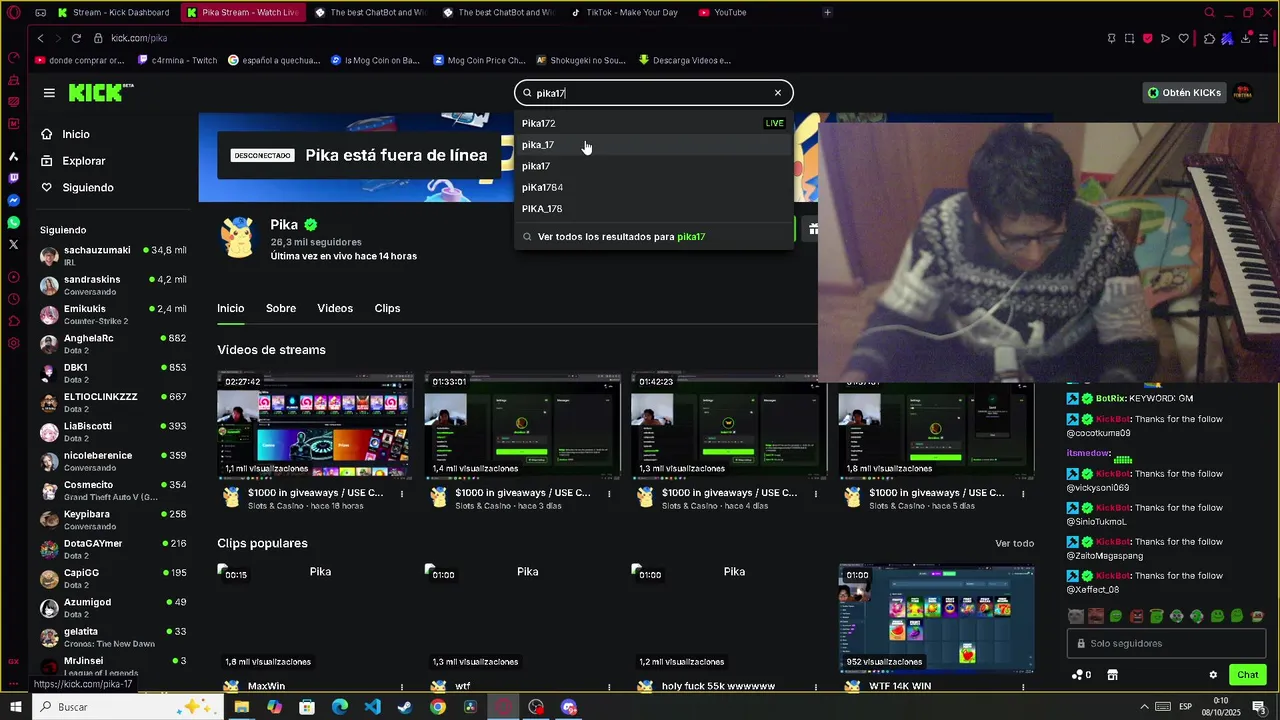
Task: Choose the pika_17 suggestion
Action: 653,145
